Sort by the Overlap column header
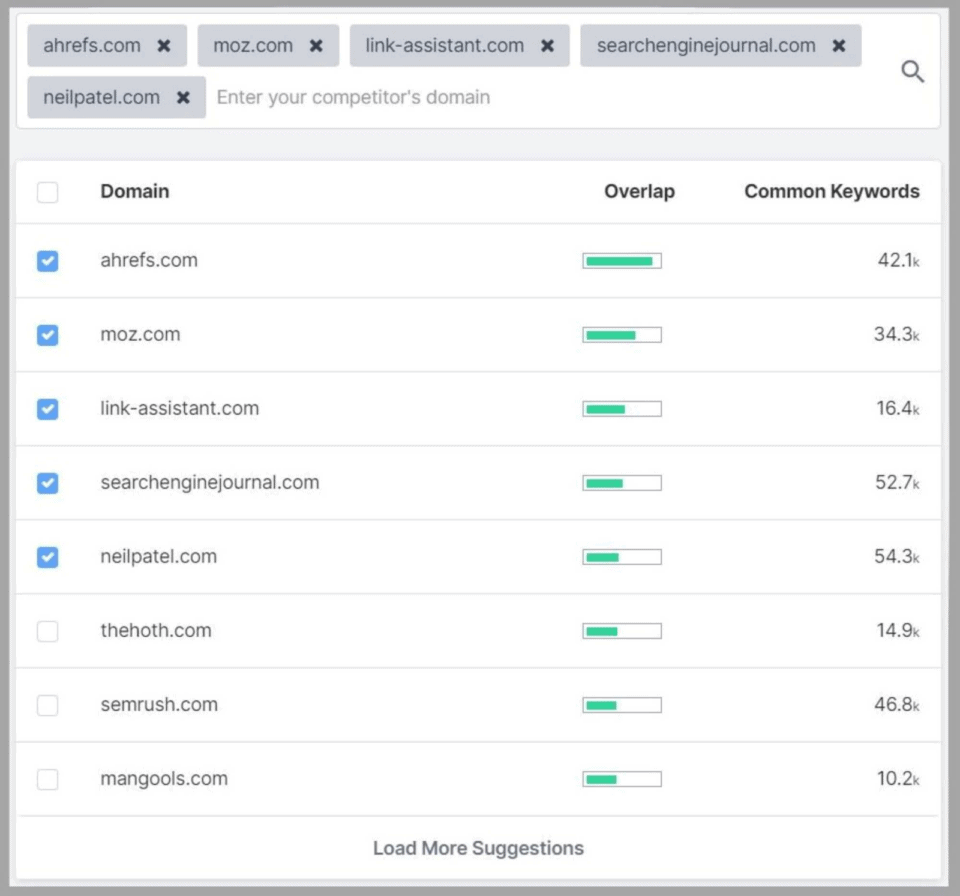The image size is (960, 896). click(x=639, y=192)
